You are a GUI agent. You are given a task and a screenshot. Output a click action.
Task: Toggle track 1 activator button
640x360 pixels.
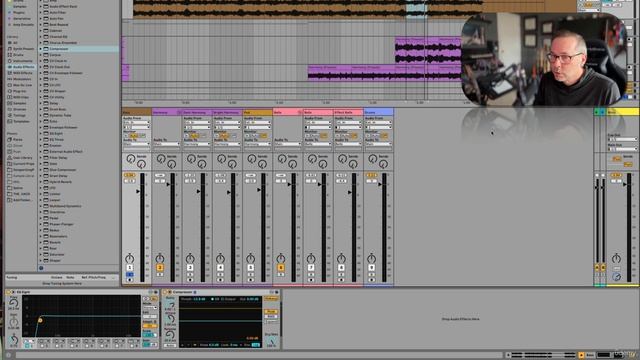129,268
